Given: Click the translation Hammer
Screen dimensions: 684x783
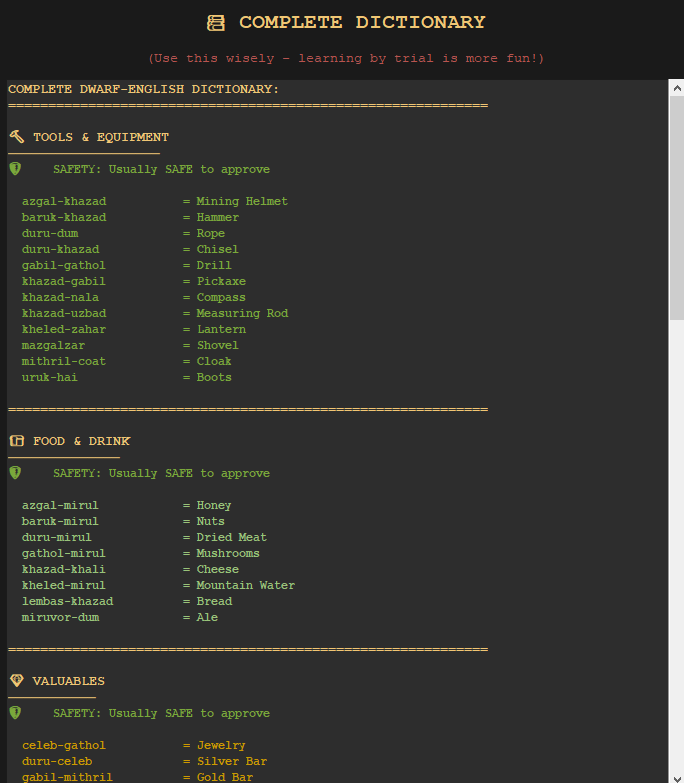Looking at the screenshot, I should 218,217.
